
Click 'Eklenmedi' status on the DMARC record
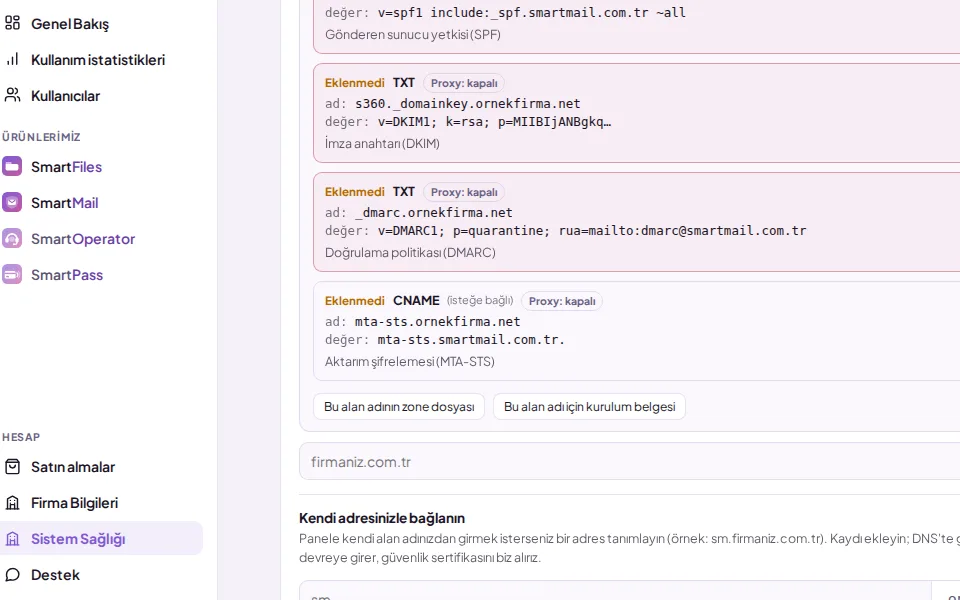click(x=354, y=192)
